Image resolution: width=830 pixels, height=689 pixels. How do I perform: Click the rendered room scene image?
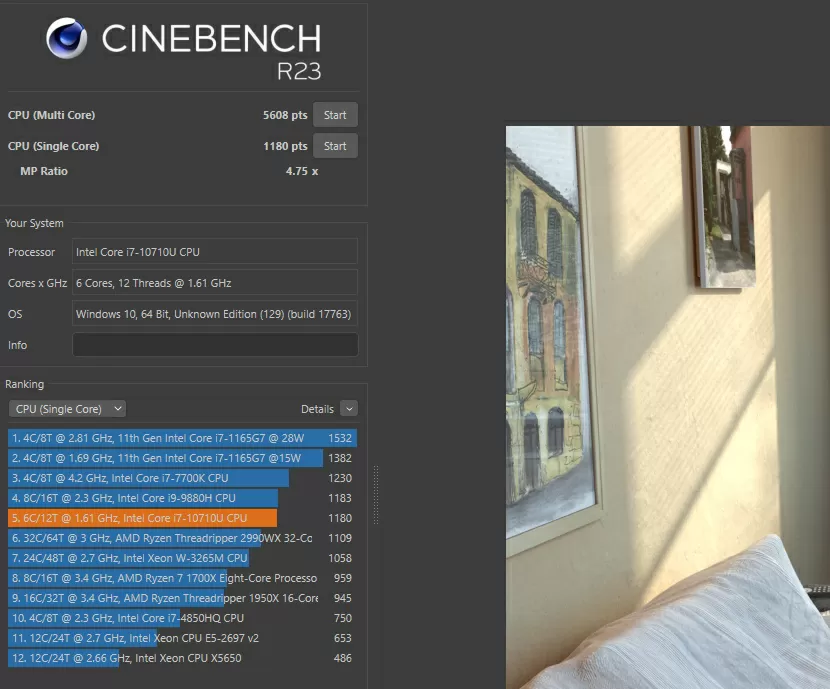click(667, 400)
